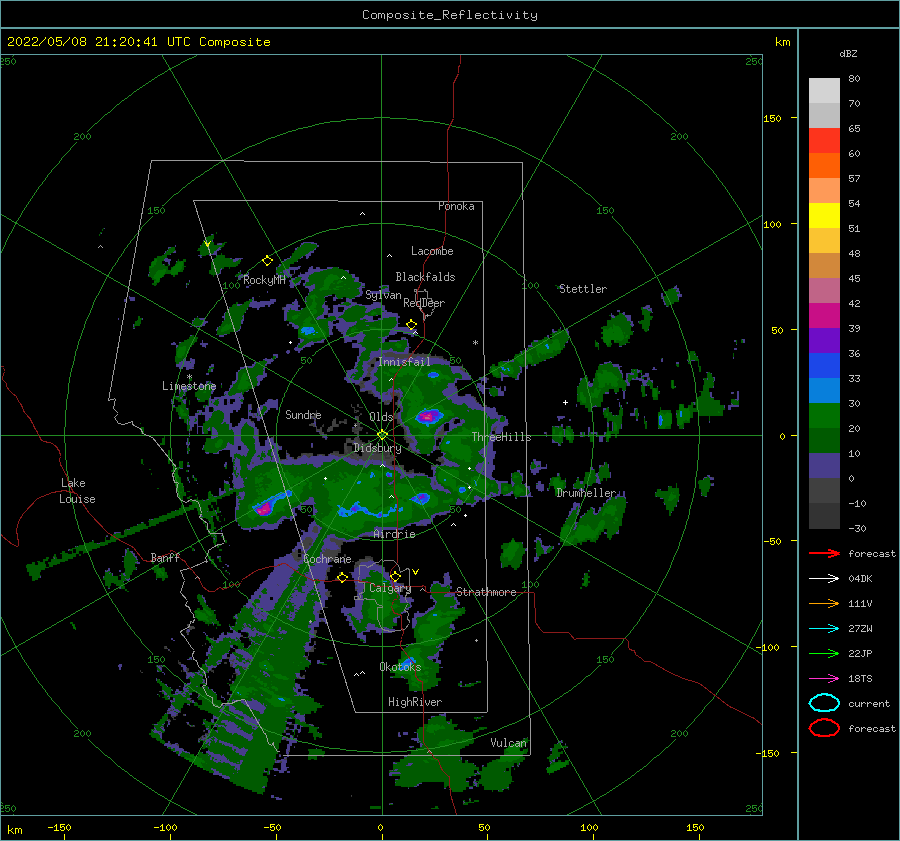This screenshot has width=900, height=841.
Task: Click the Banff label
Action: click(x=165, y=558)
